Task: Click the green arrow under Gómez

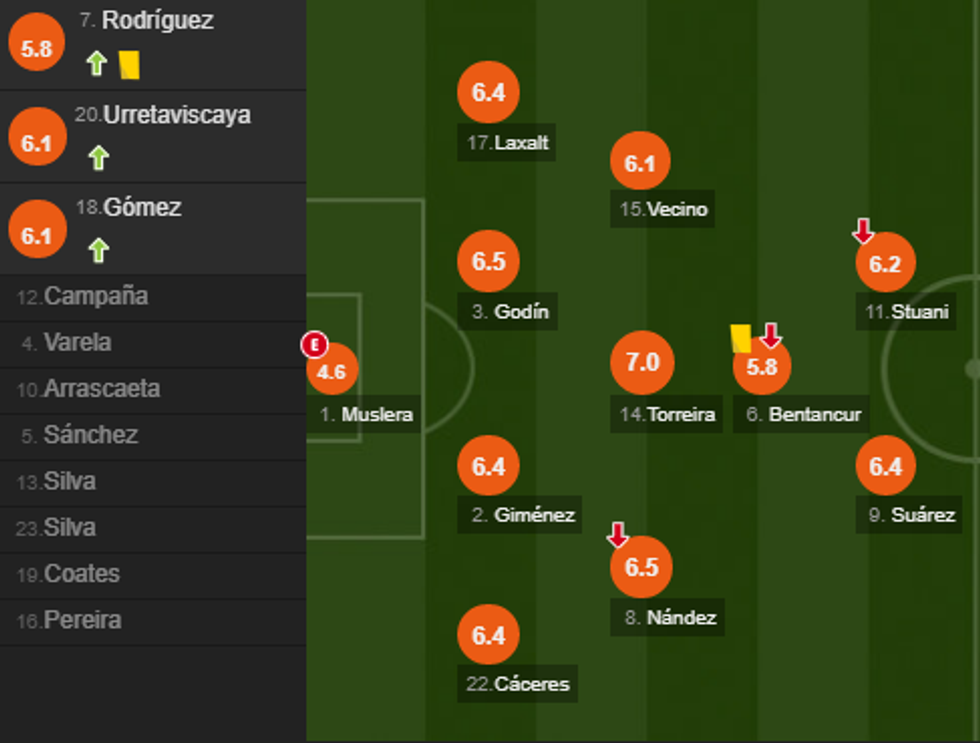Action: point(98,249)
